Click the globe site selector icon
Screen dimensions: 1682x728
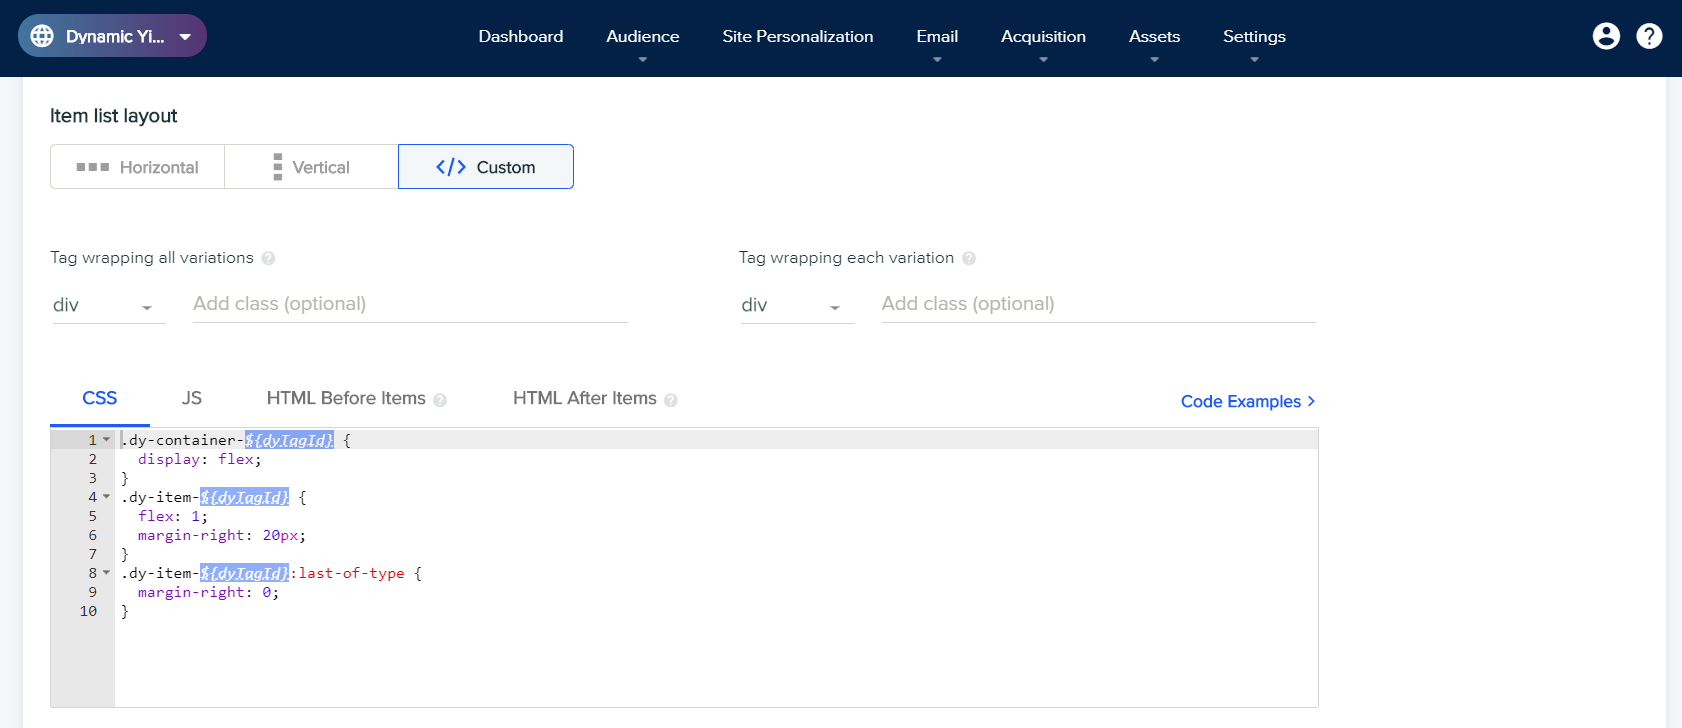42,36
